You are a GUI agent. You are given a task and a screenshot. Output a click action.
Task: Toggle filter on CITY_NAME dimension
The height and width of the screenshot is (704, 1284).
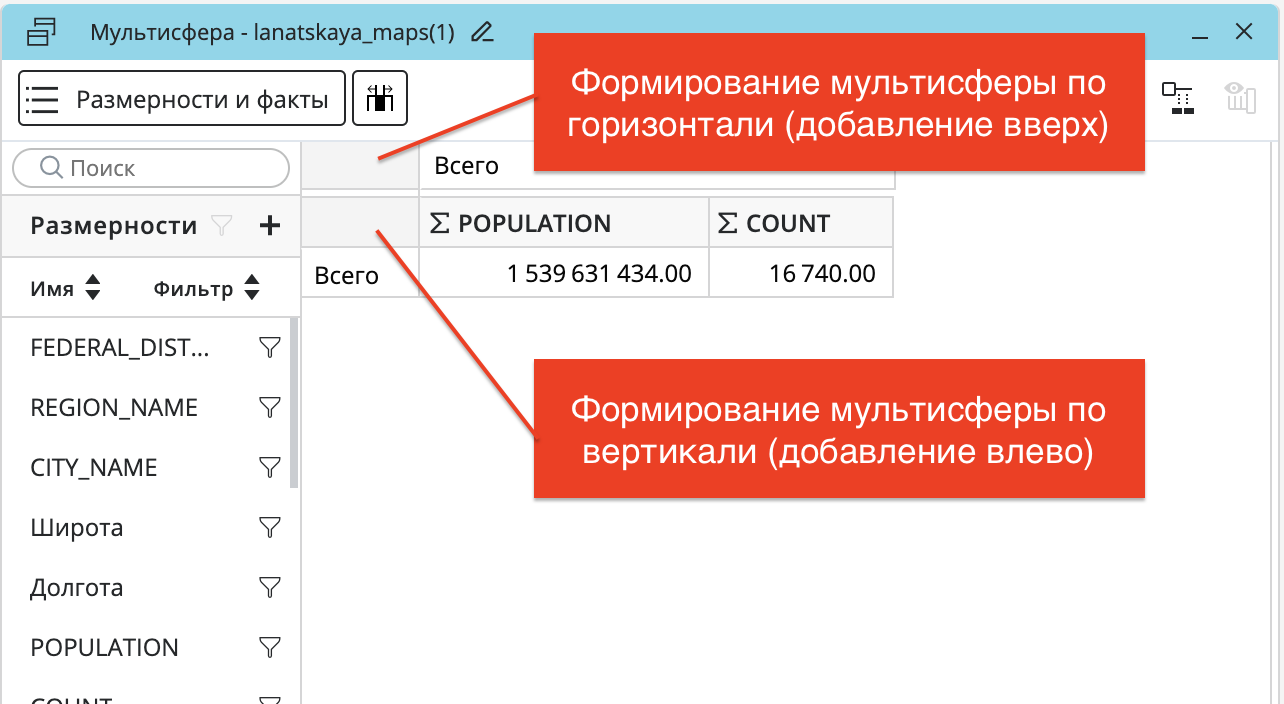(x=269, y=468)
